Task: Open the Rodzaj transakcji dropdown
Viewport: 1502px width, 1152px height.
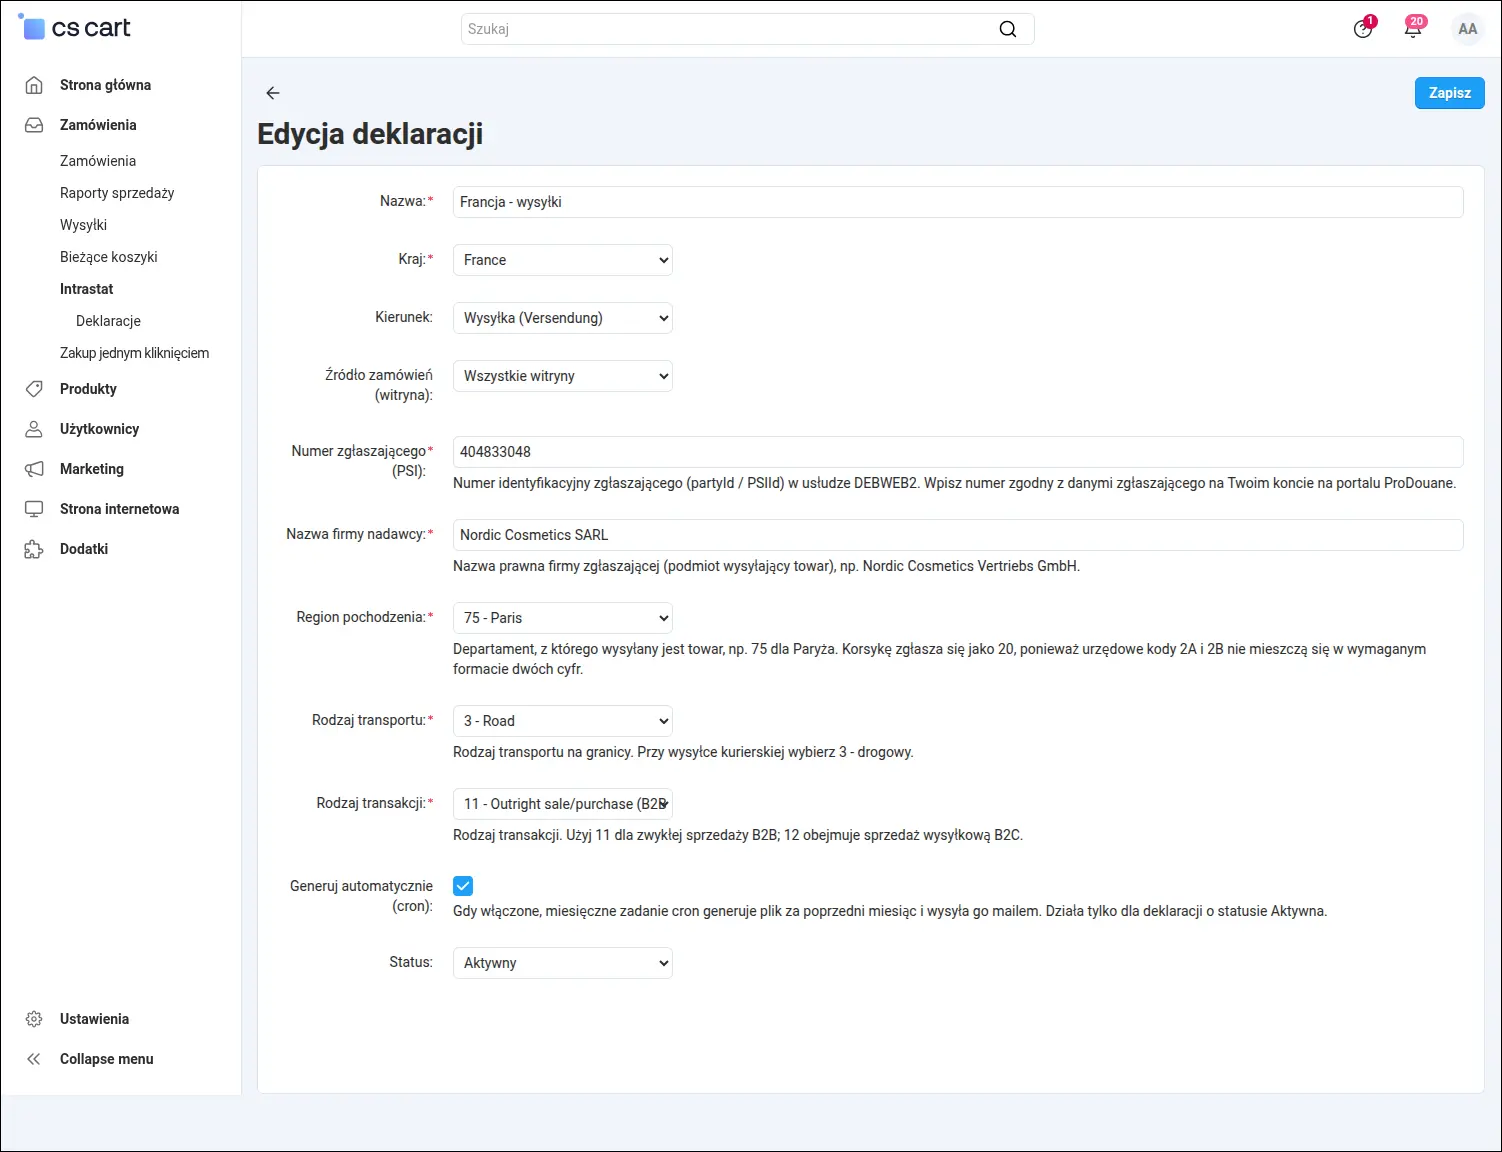Action: [x=563, y=804]
